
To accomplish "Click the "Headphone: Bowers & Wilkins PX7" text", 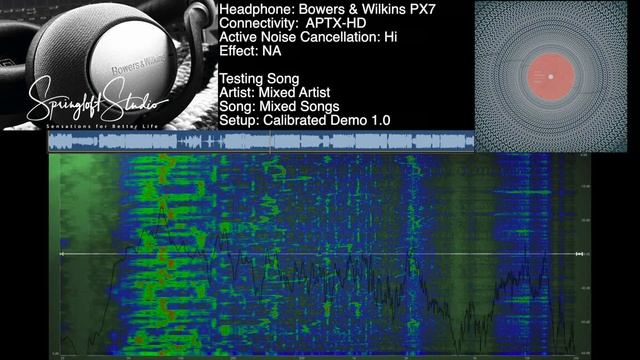I will click(327, 9).
